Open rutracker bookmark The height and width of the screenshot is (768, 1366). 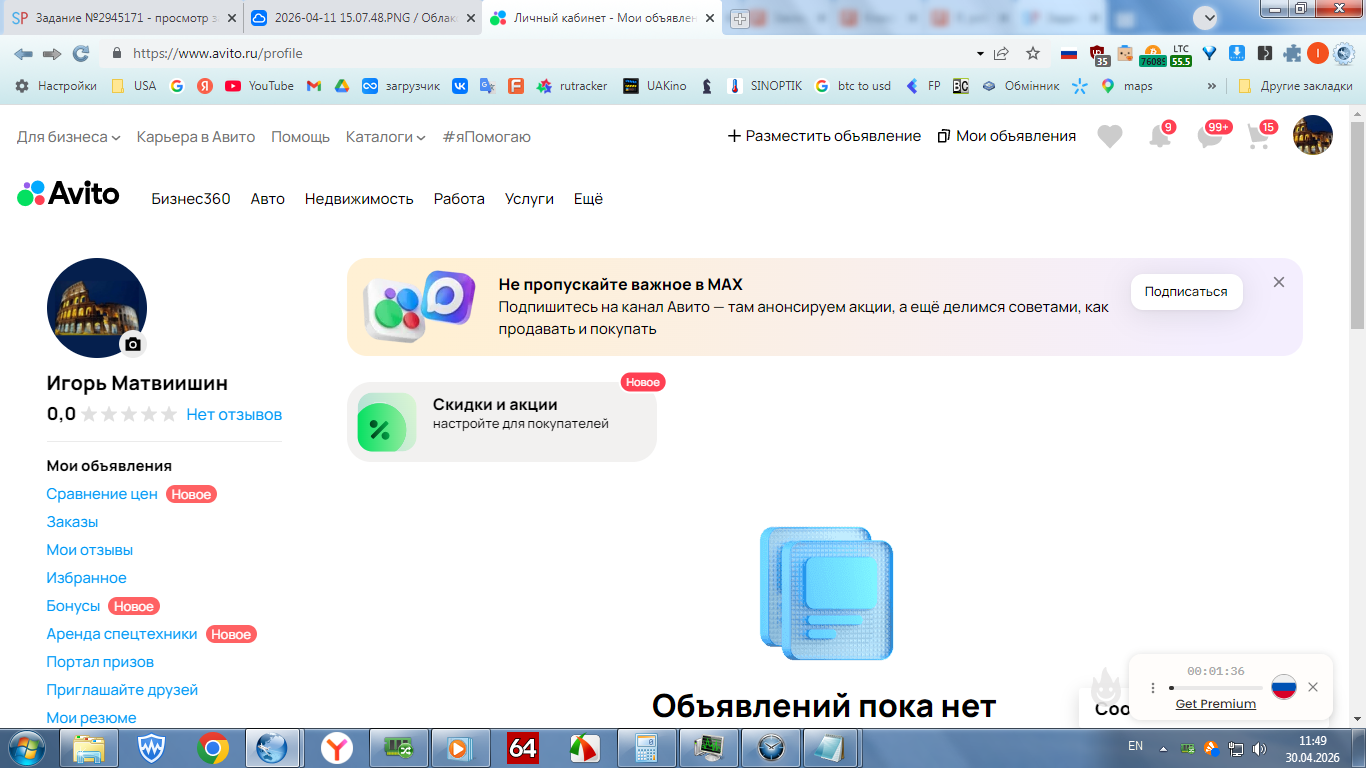572,86
